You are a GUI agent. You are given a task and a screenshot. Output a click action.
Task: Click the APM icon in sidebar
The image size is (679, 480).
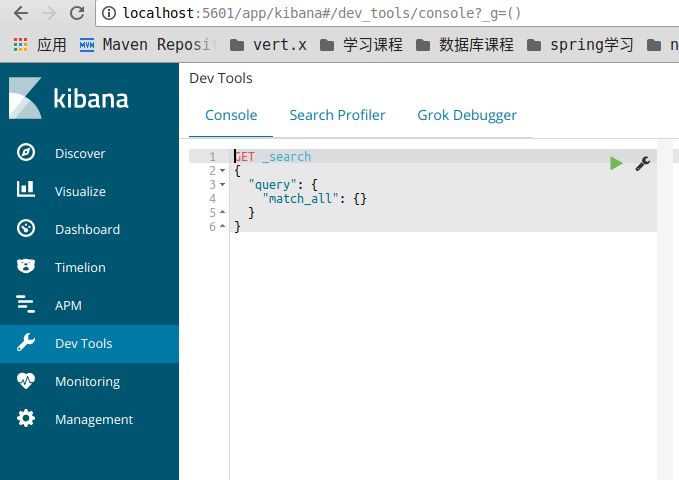click(x=26, y=305)
